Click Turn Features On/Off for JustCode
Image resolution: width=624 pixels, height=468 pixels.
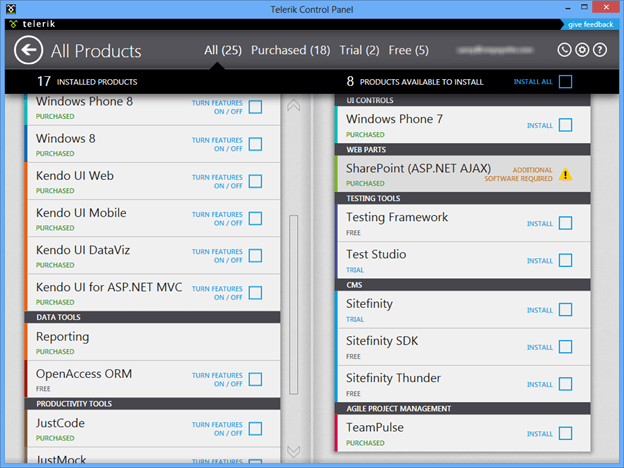tap(217, 429)
